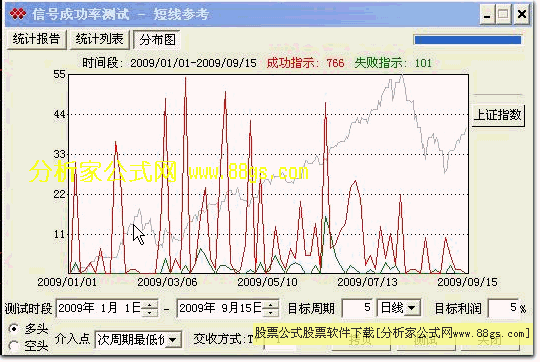Click the 2009/05/10 axis label
Viewport: 540px width, 362px height.
(267, 282)
